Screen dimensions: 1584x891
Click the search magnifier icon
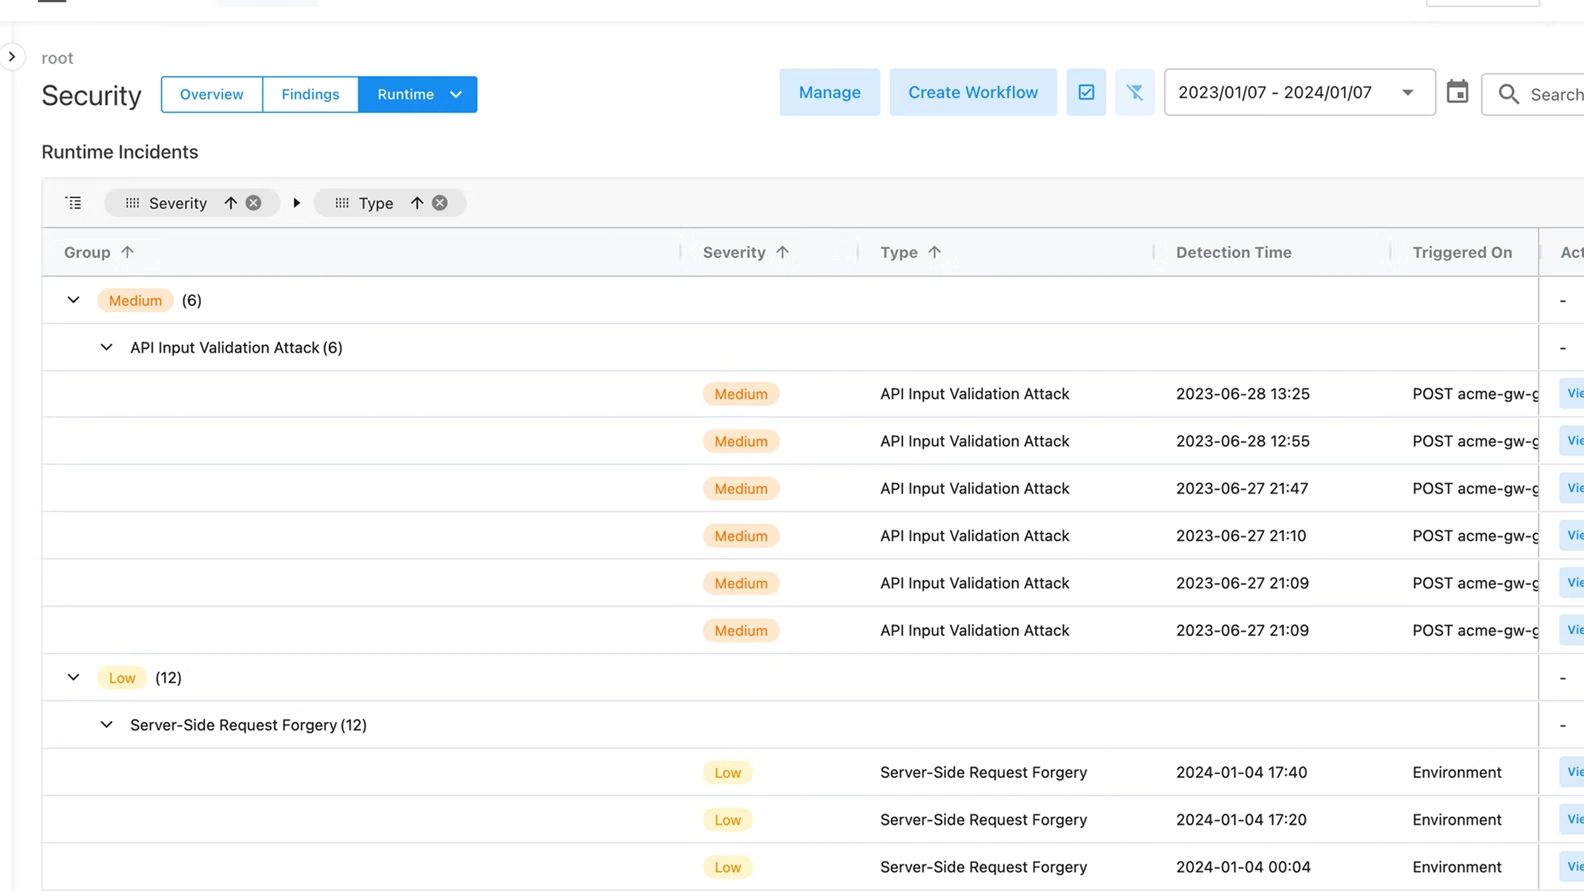[1508, 94]
